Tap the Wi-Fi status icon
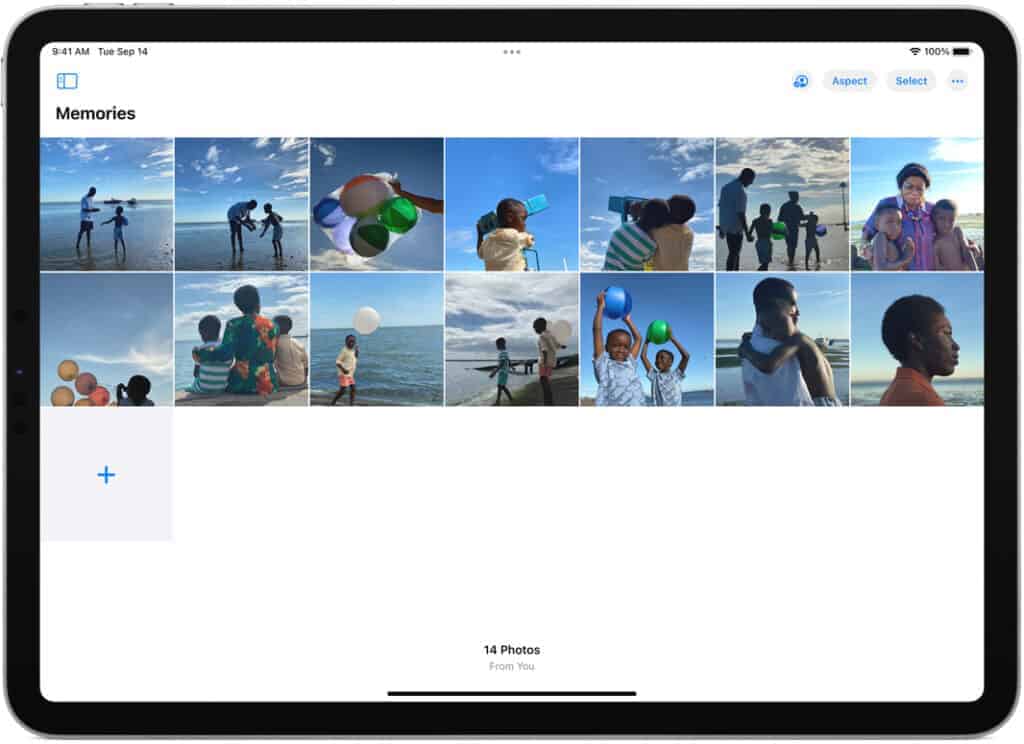Viewport: 1024px width, 744px height. [x=914, y=51]
